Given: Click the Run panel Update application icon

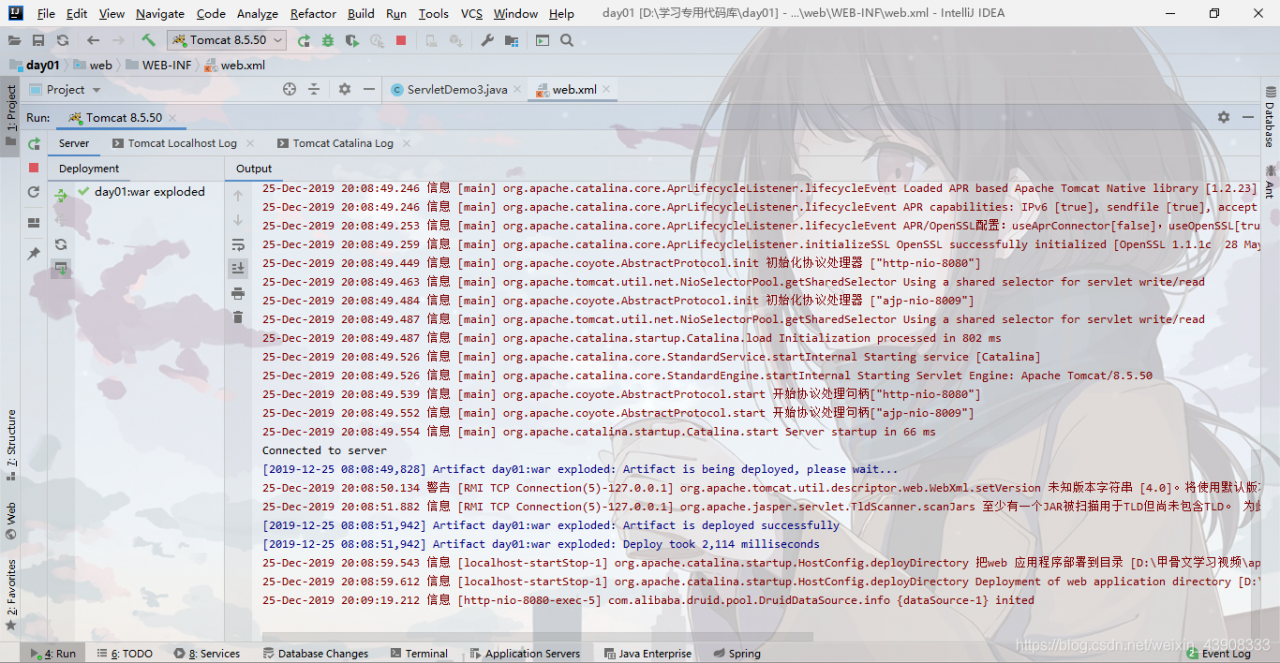Looking at the screenshot, I should click(33, 192).
